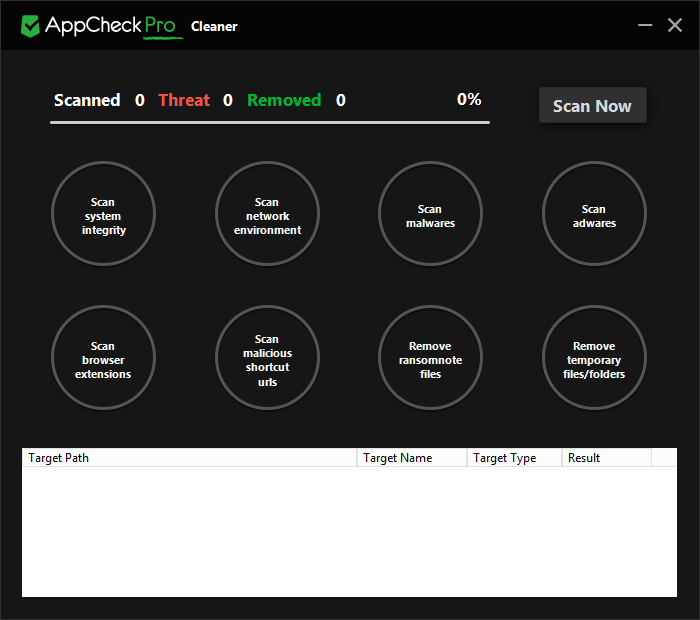
Task: Click the Target Type column header
Action: coord(513,458)
